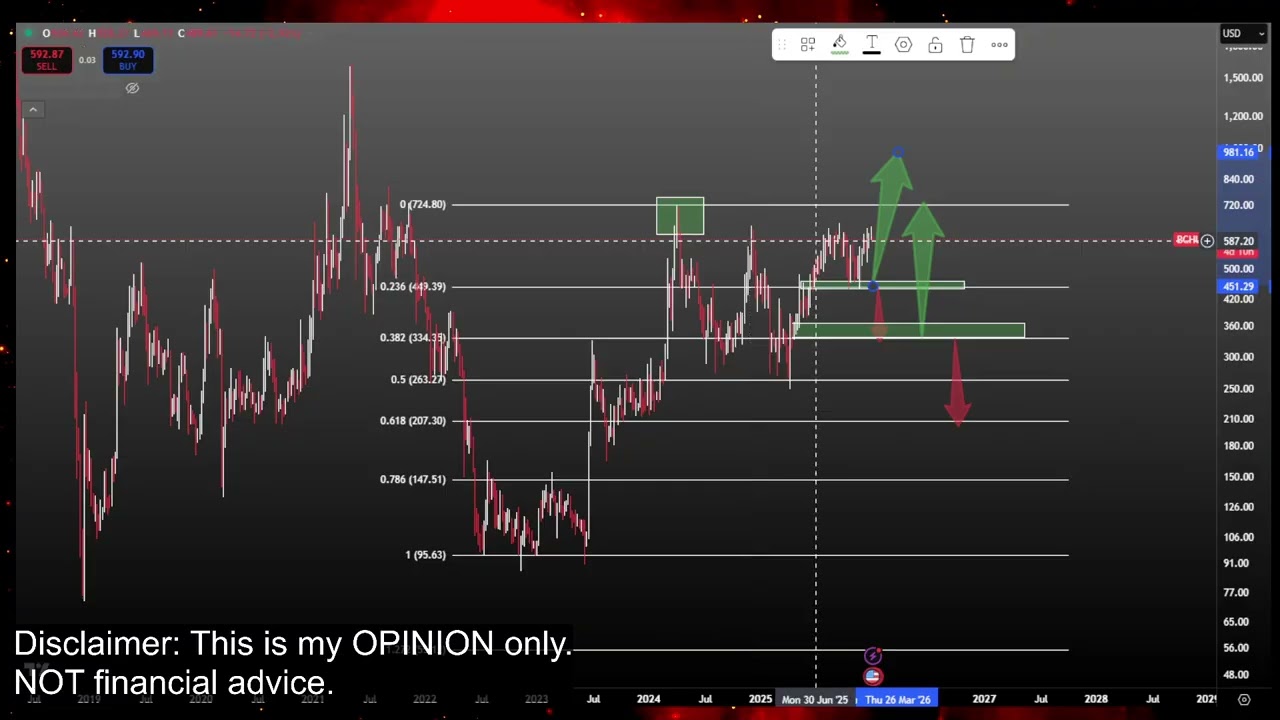
Task: Delete drawing with trash icon
Action: click(967, 44)
